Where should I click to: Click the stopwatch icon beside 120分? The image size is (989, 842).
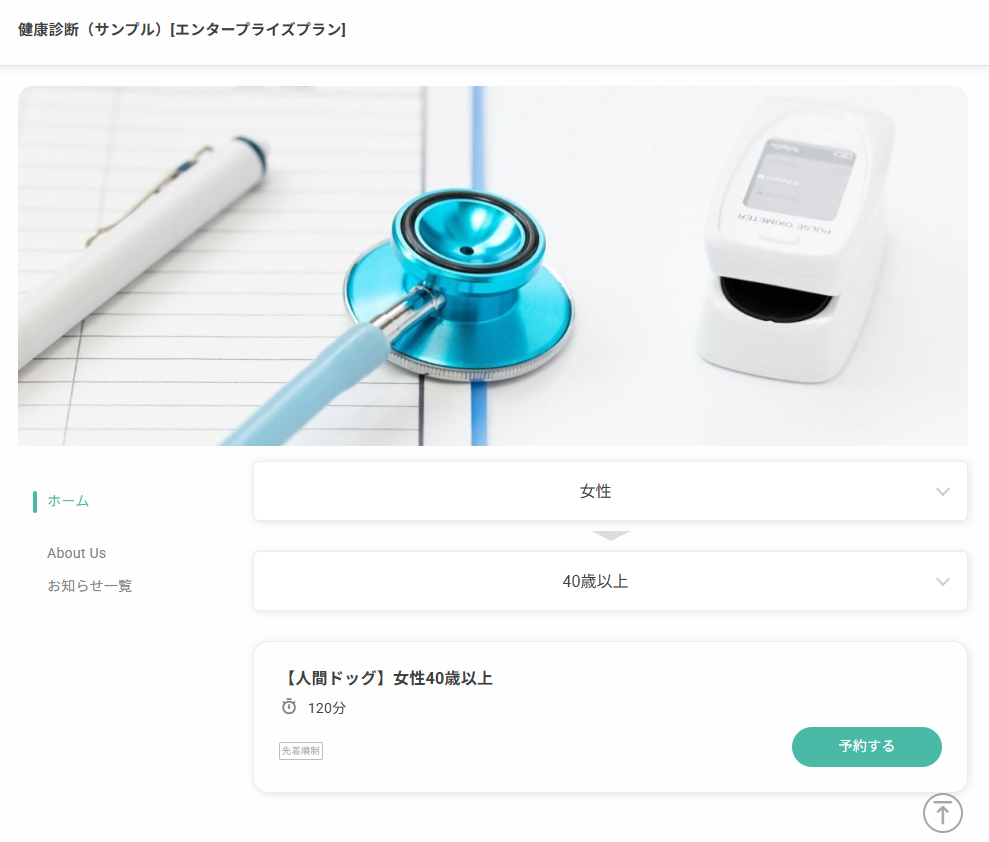pos(289,706)
